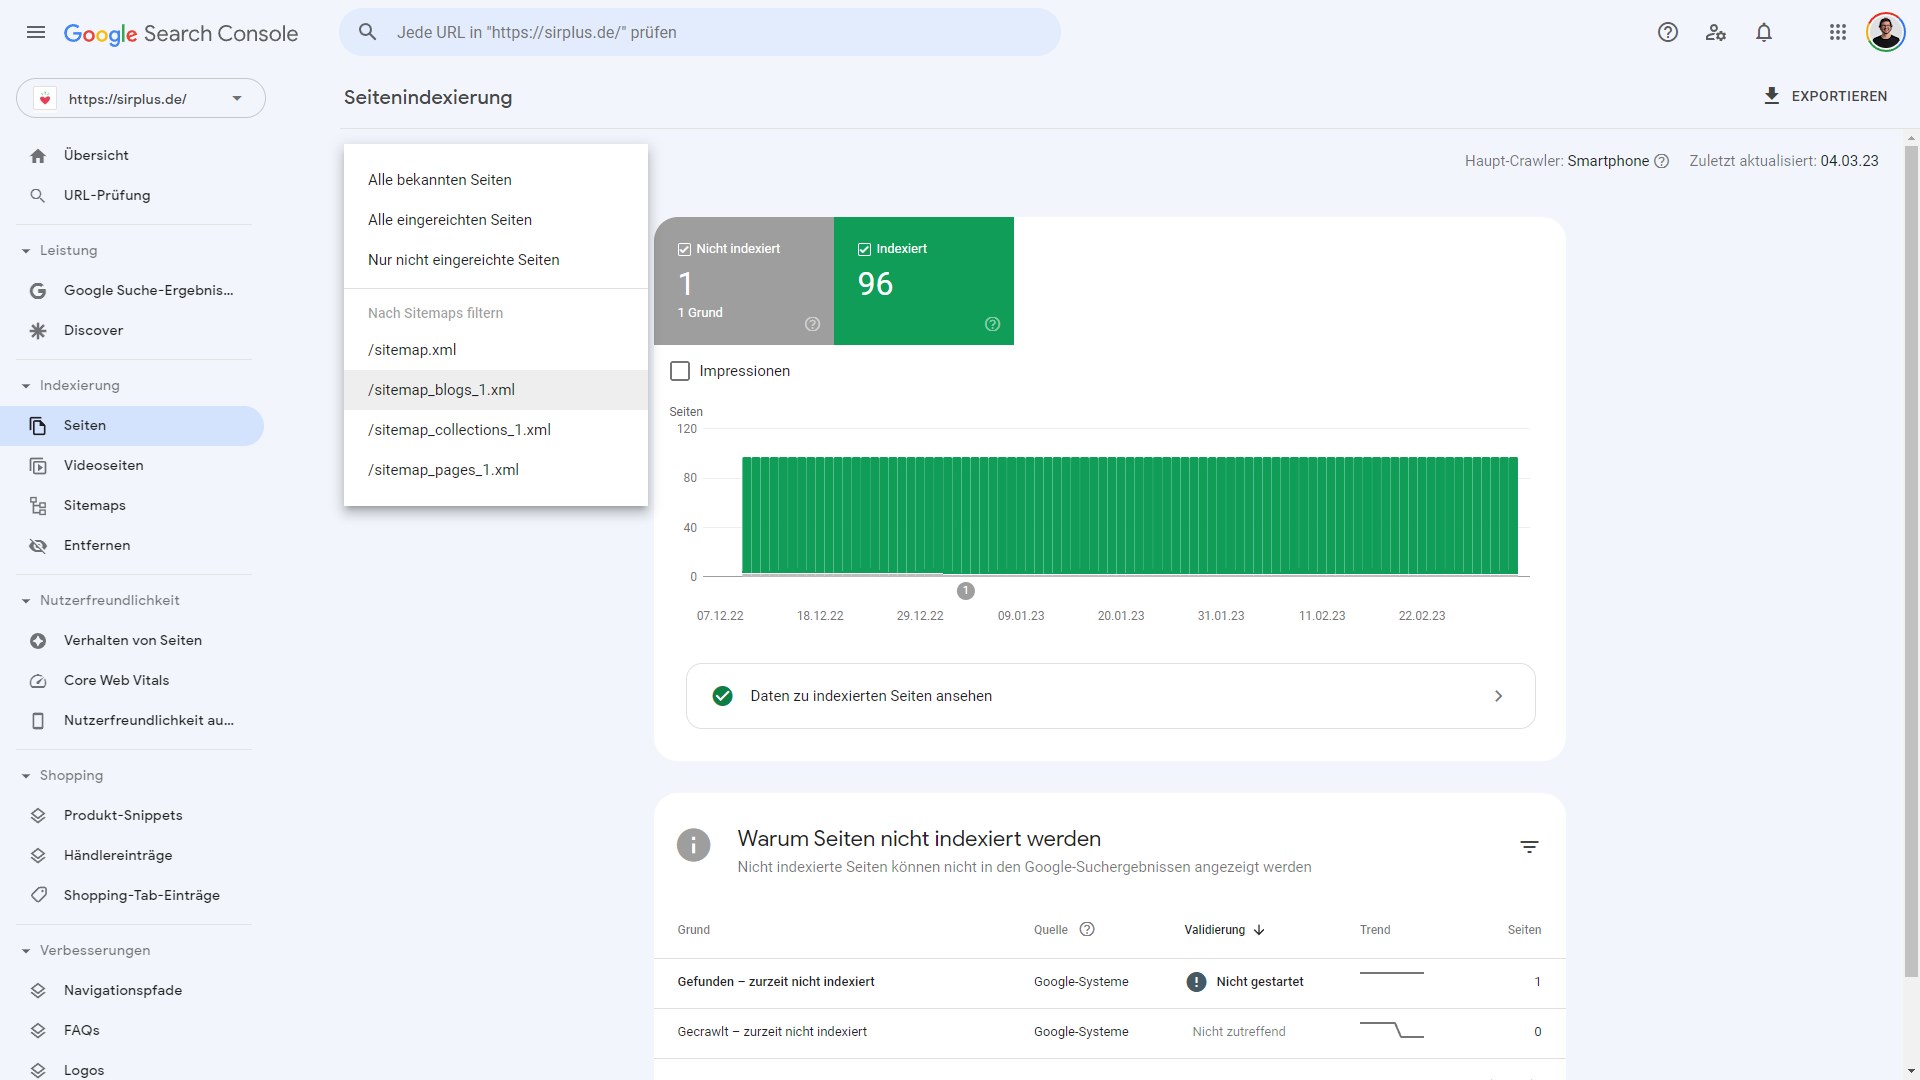Image resolution: width=1920 pixels, height=1080 pixels.
Task: Click the Discover asterisk icon
Action: [x=38, y=331]
